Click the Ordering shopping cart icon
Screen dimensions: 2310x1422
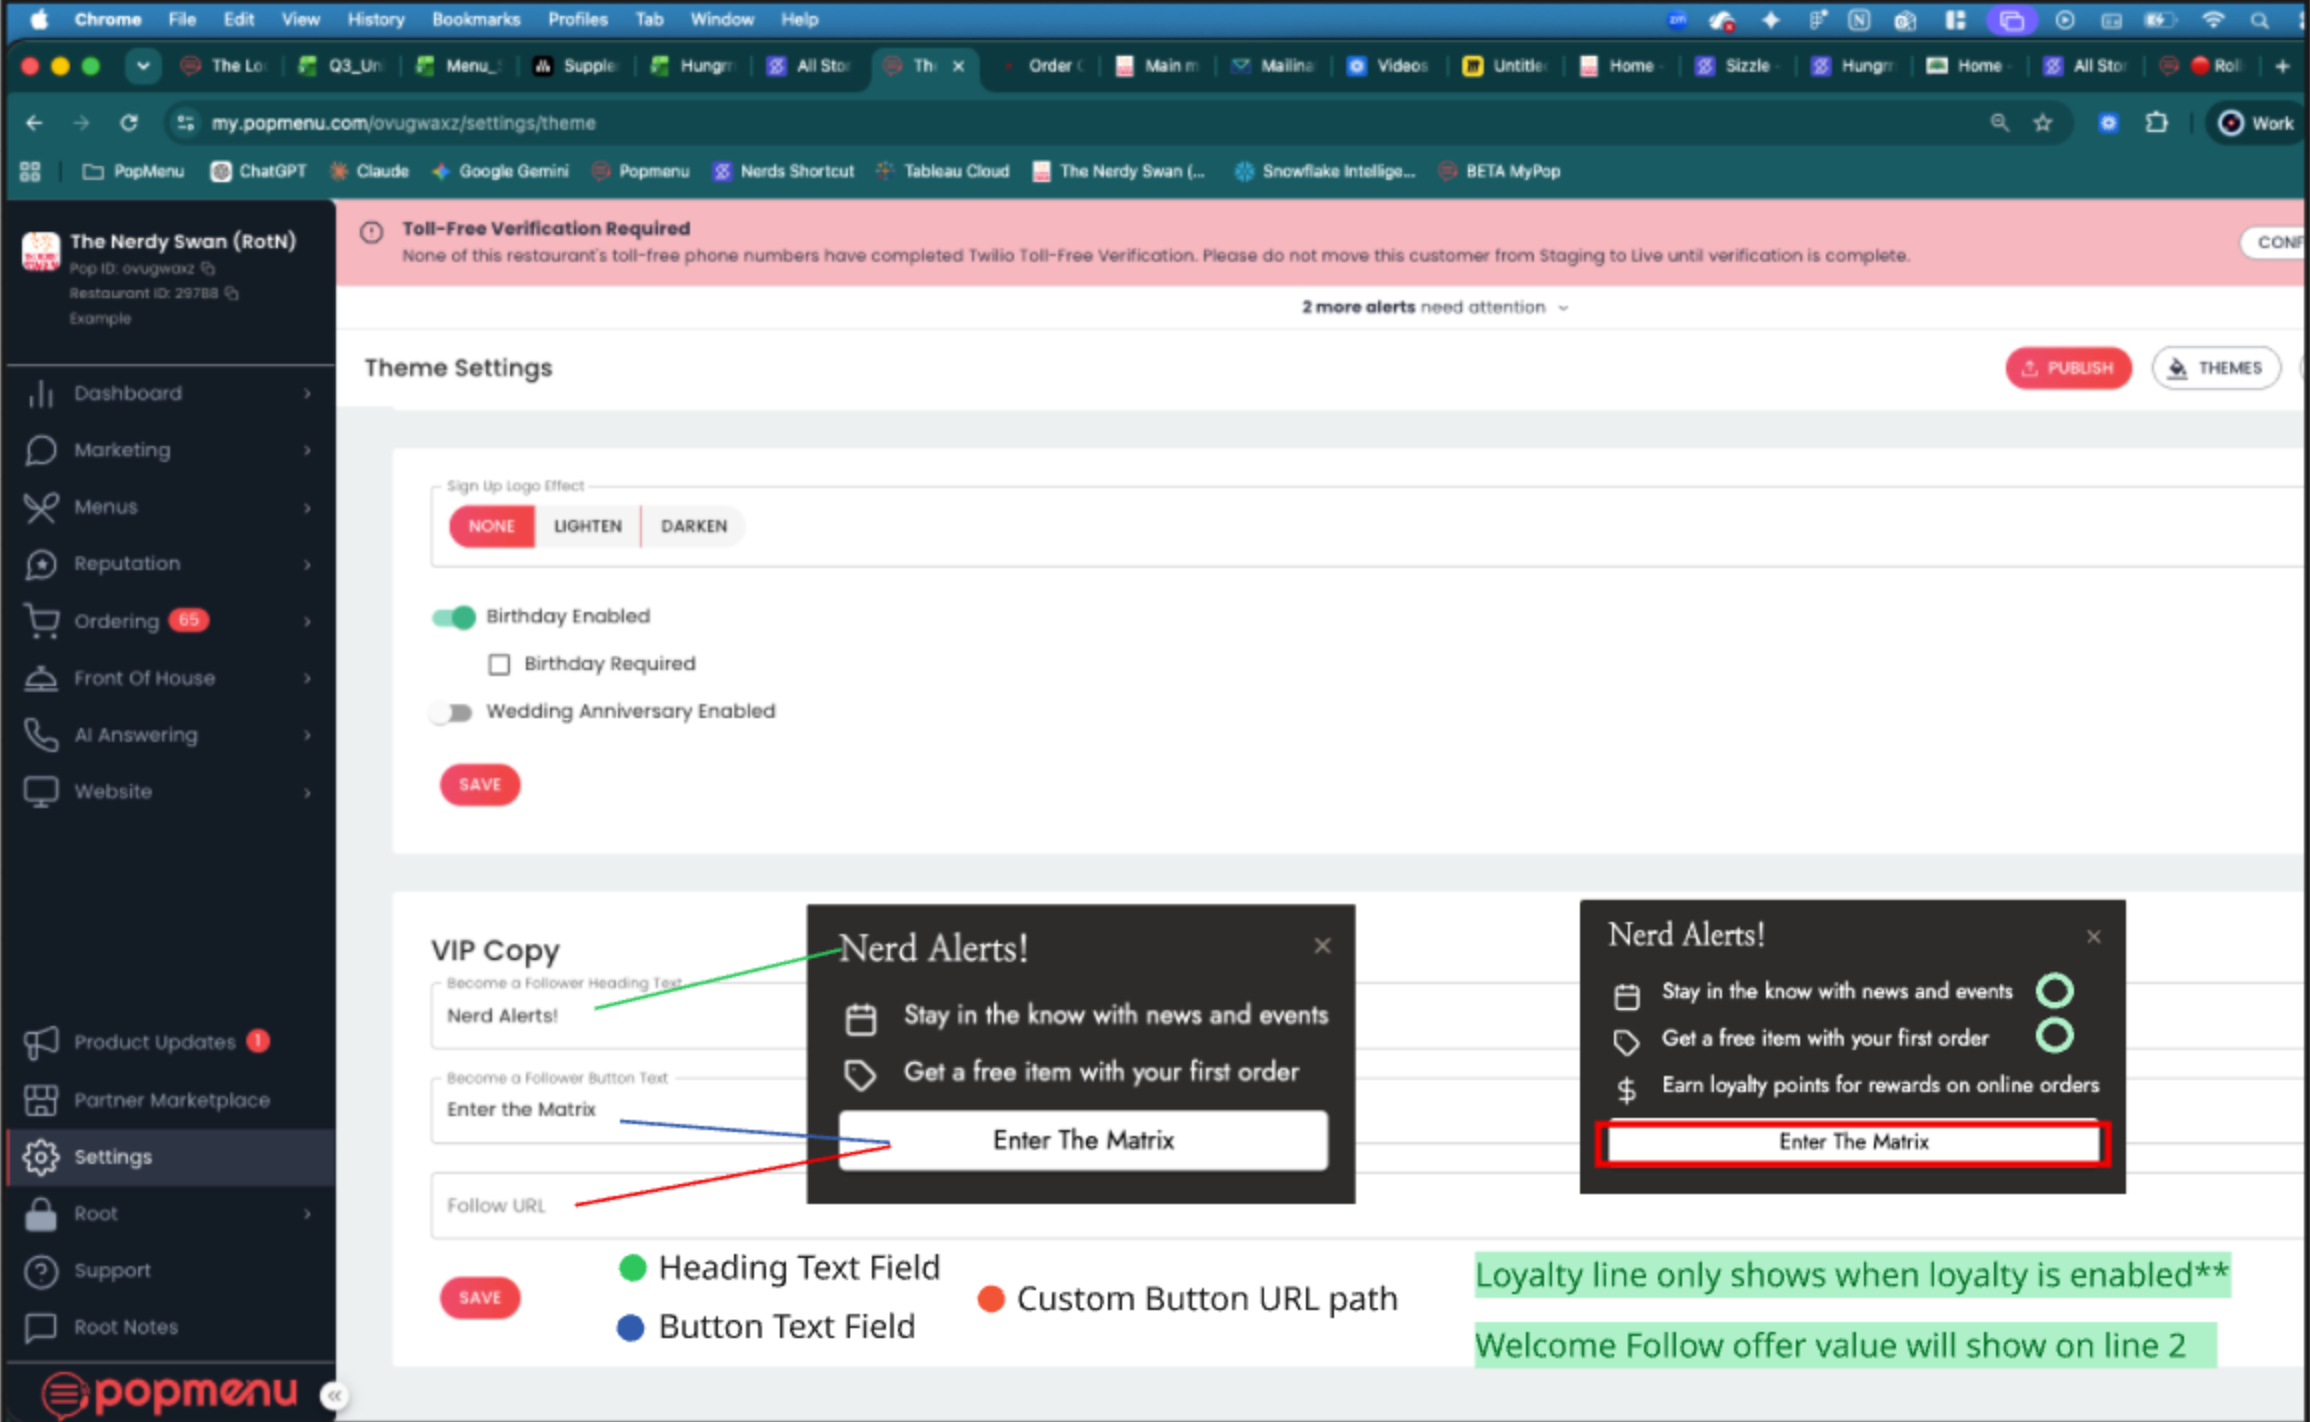point(41,621)
